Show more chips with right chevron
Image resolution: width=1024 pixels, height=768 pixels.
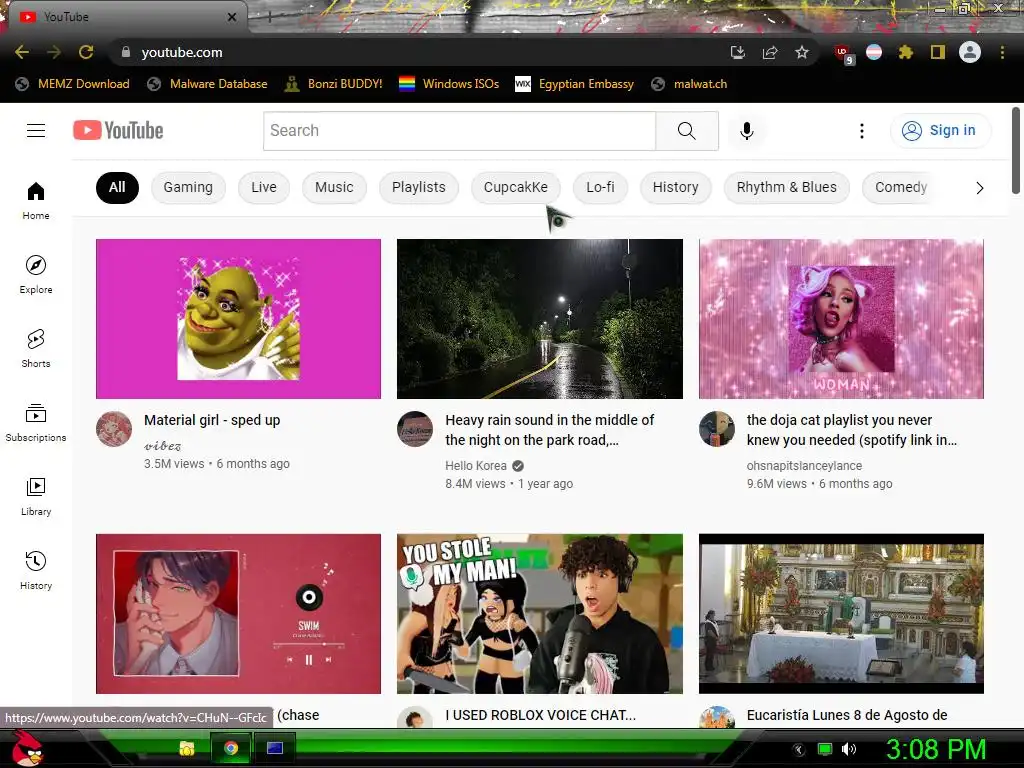[979, 188]
